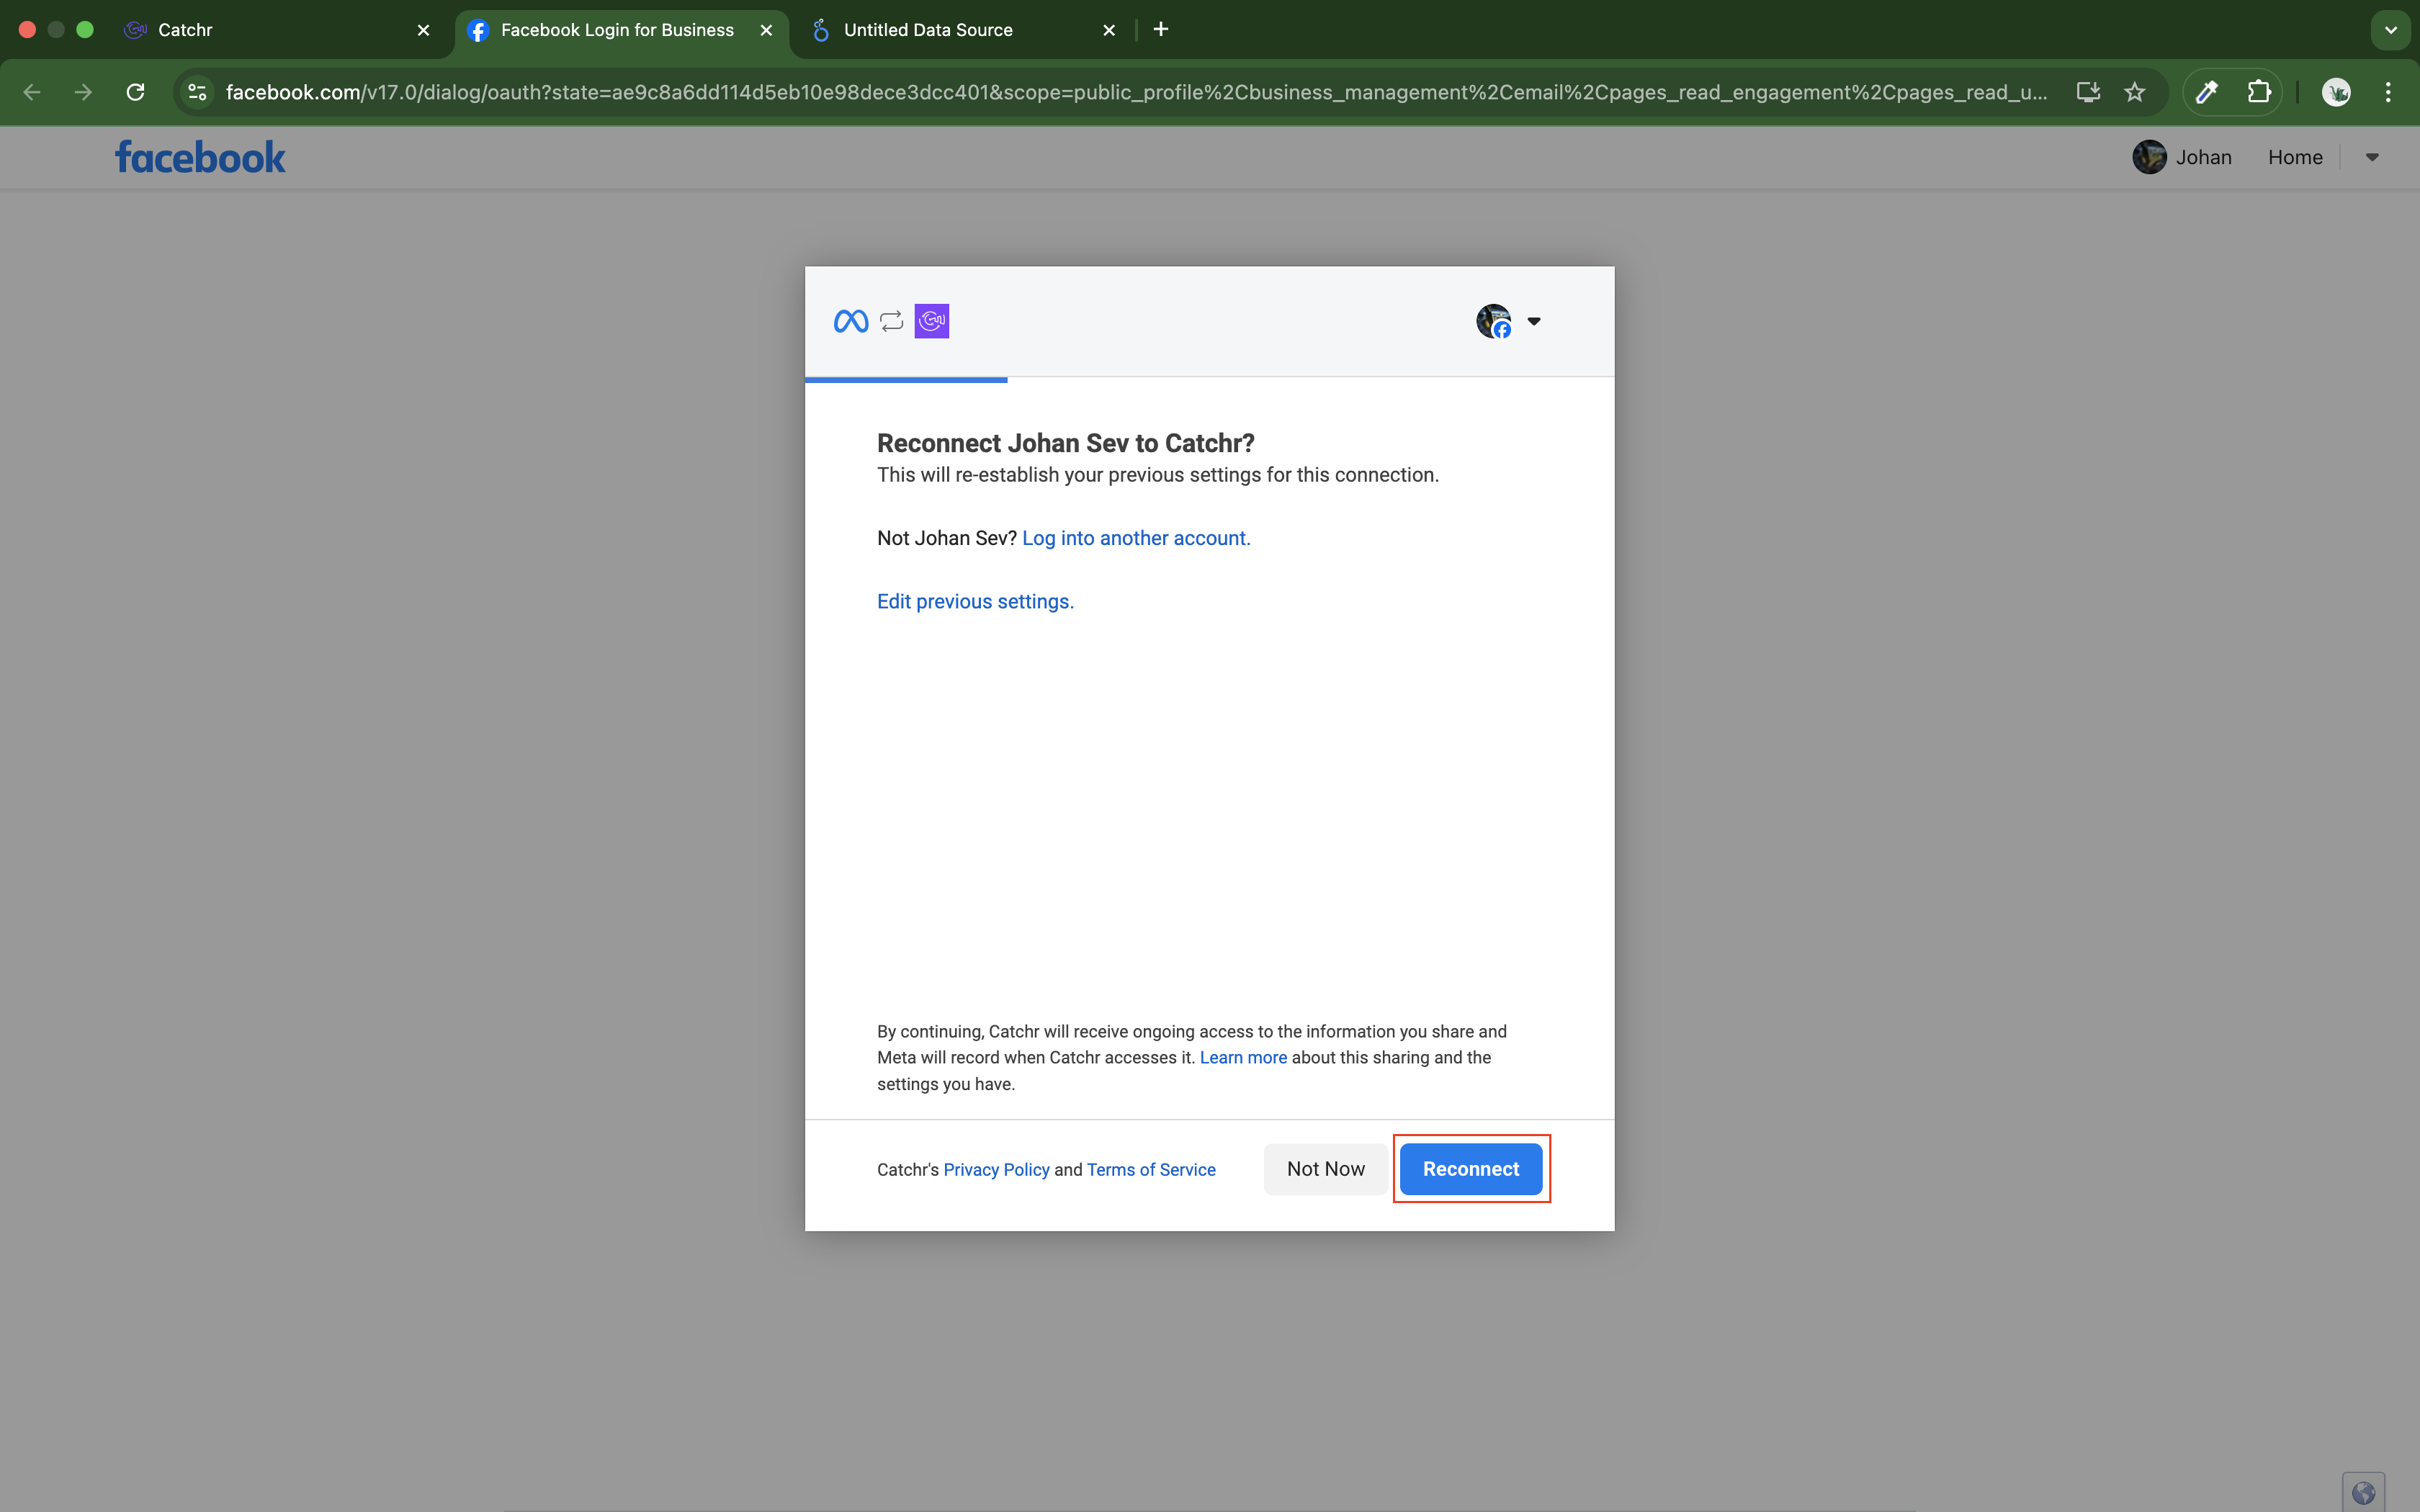Go back to previous page

pyautogui.click(x=31, y=92)
